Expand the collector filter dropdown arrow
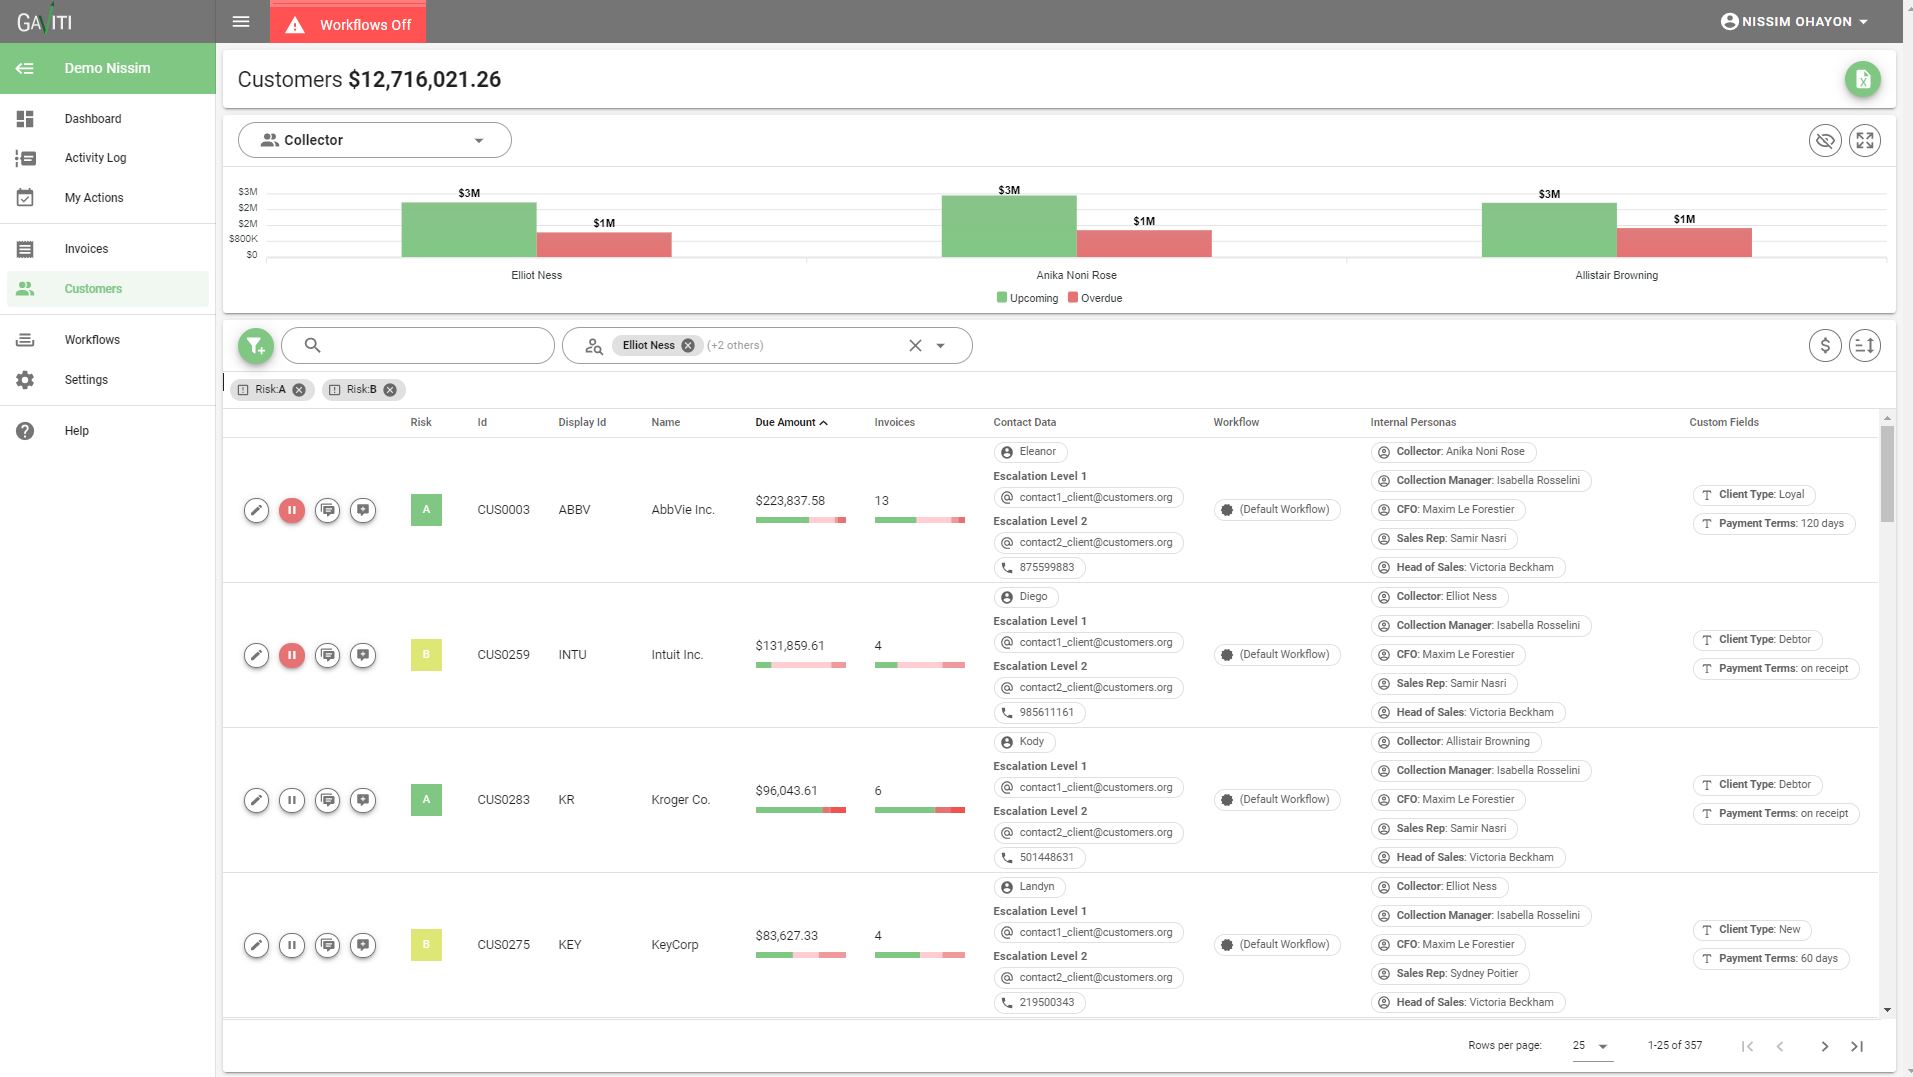1913x1077 pixels. (x=941, y=345)
